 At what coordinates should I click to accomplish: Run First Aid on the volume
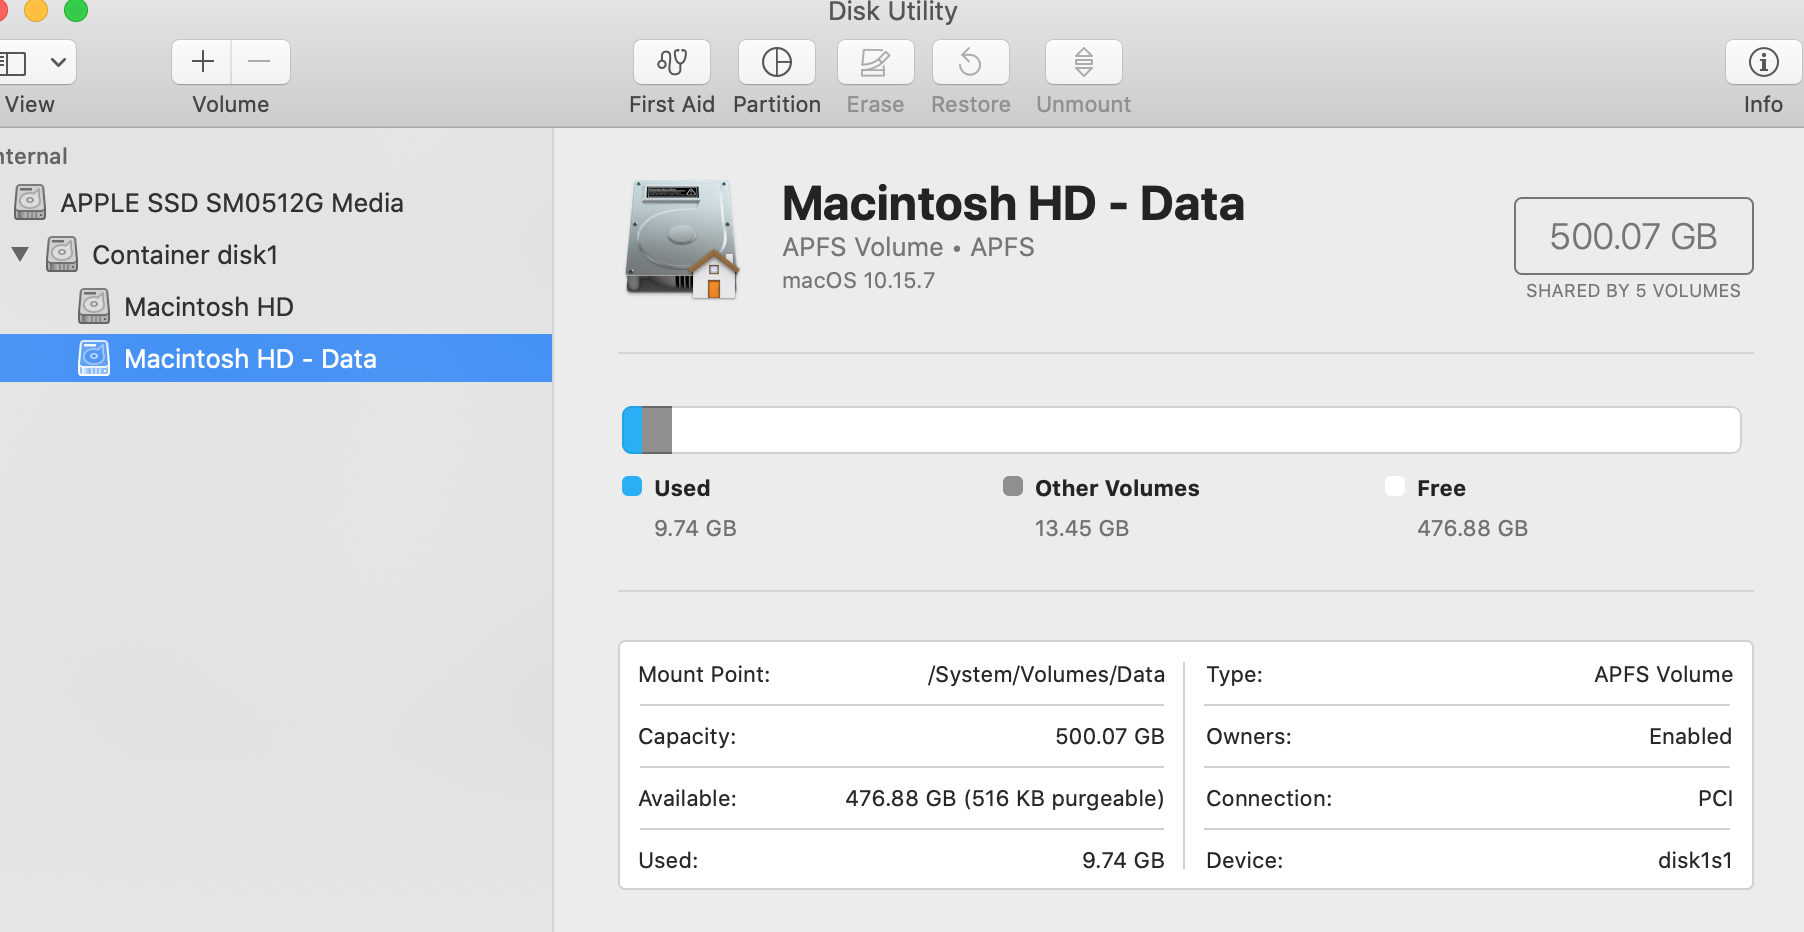point(672,62)
